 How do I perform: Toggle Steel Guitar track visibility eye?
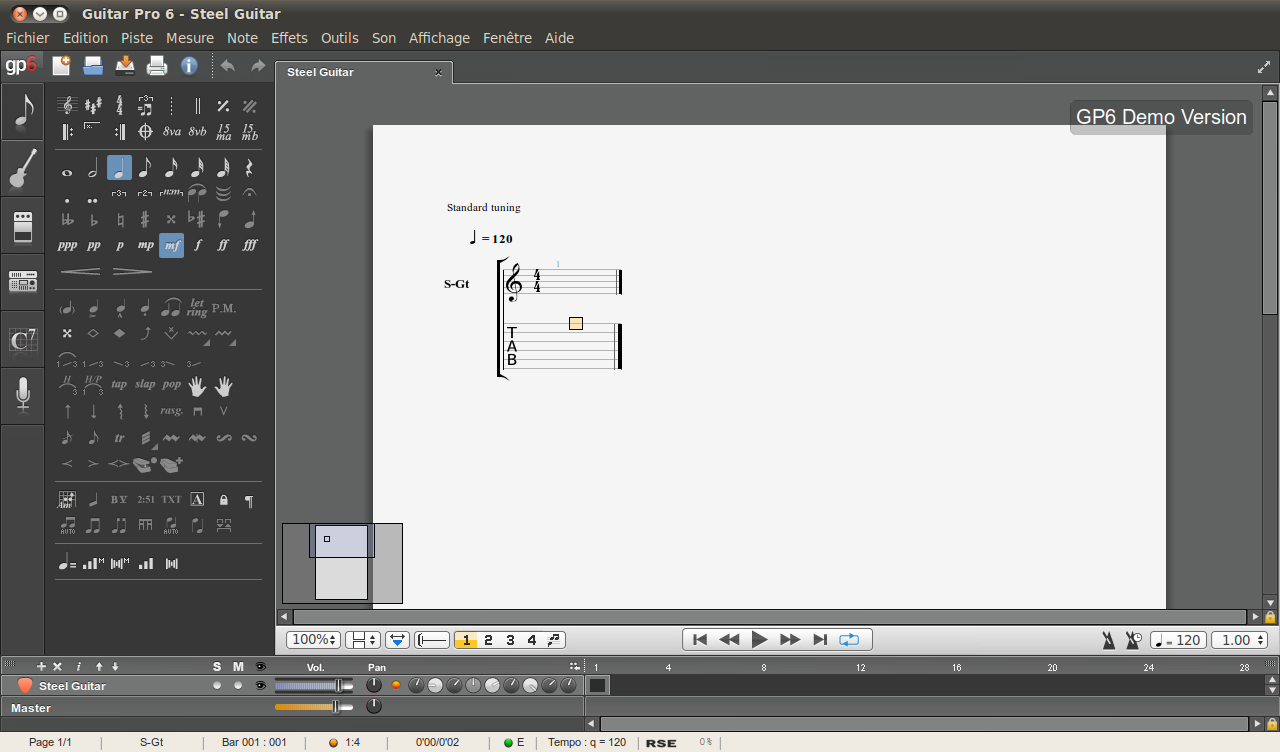click(x=261, y=686)
